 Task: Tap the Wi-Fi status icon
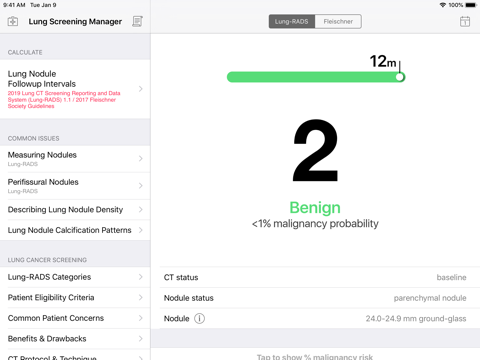[442, 5]
